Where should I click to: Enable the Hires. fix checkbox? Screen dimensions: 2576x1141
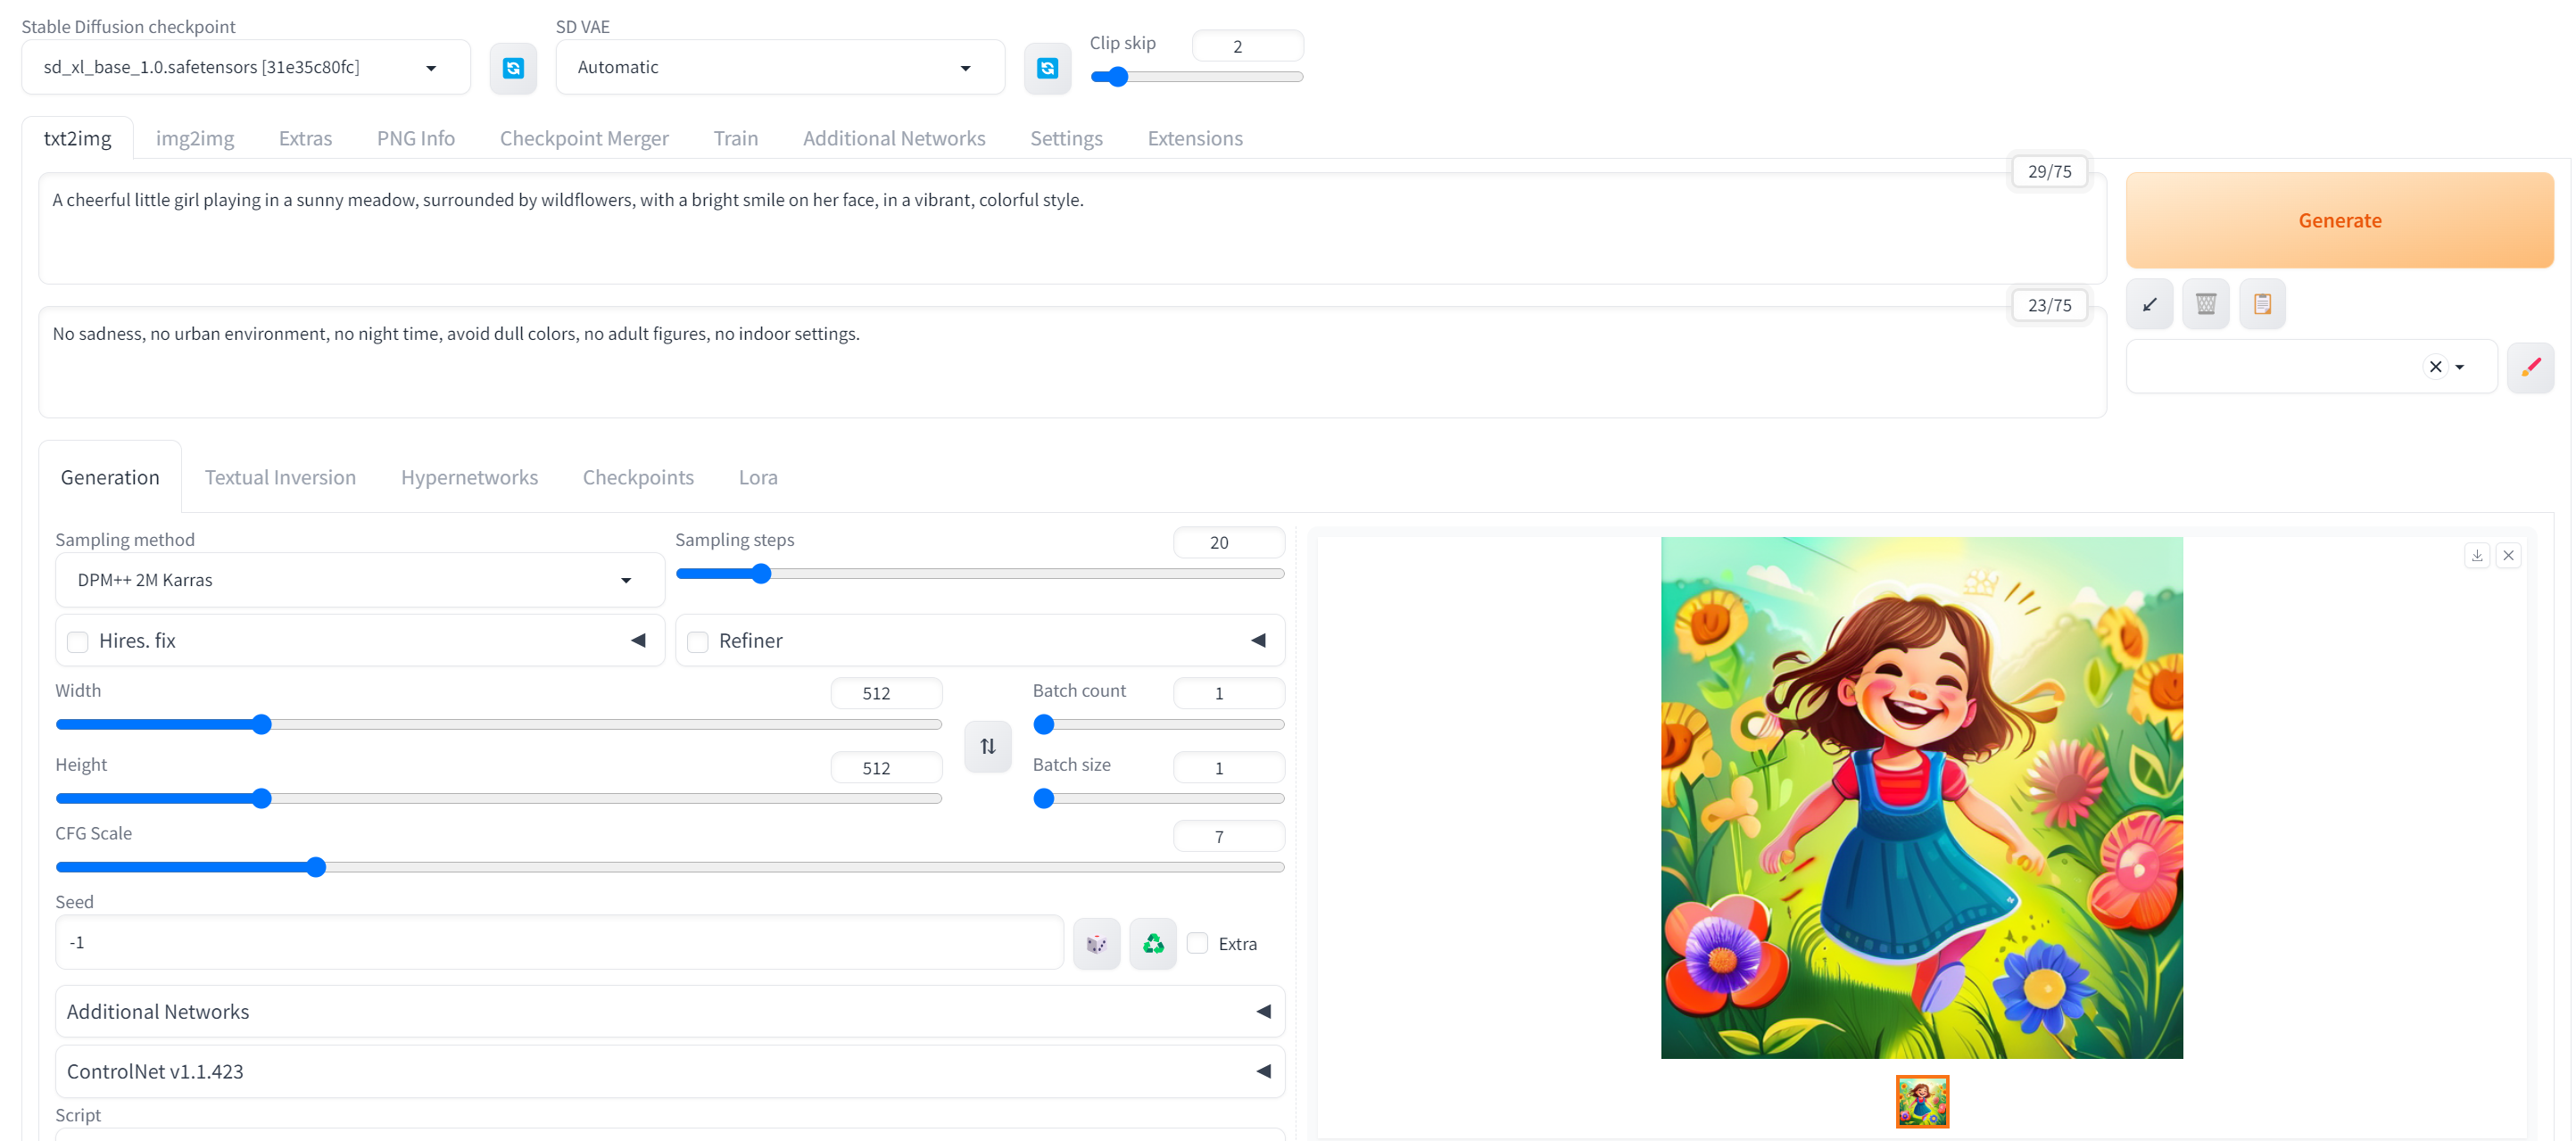78,641
